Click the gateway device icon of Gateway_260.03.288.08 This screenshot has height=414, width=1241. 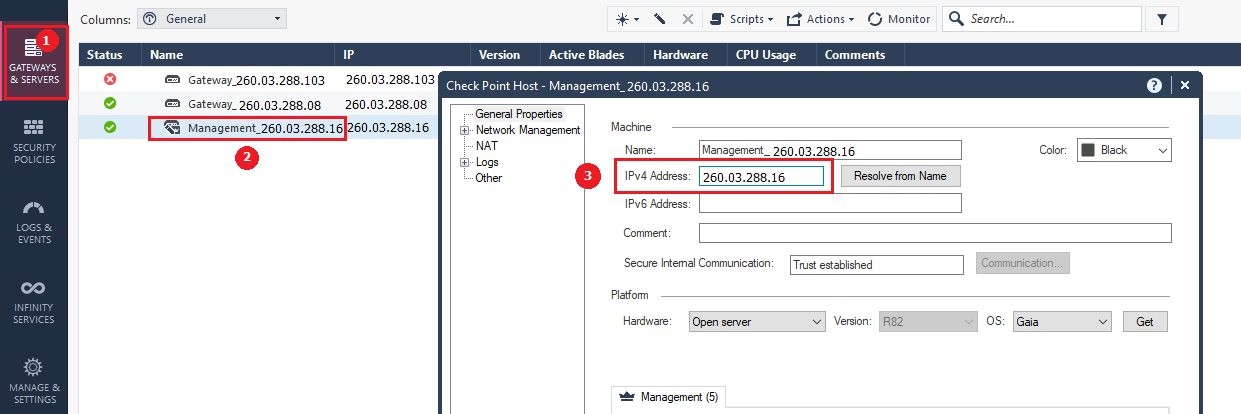tap(172, 103)
